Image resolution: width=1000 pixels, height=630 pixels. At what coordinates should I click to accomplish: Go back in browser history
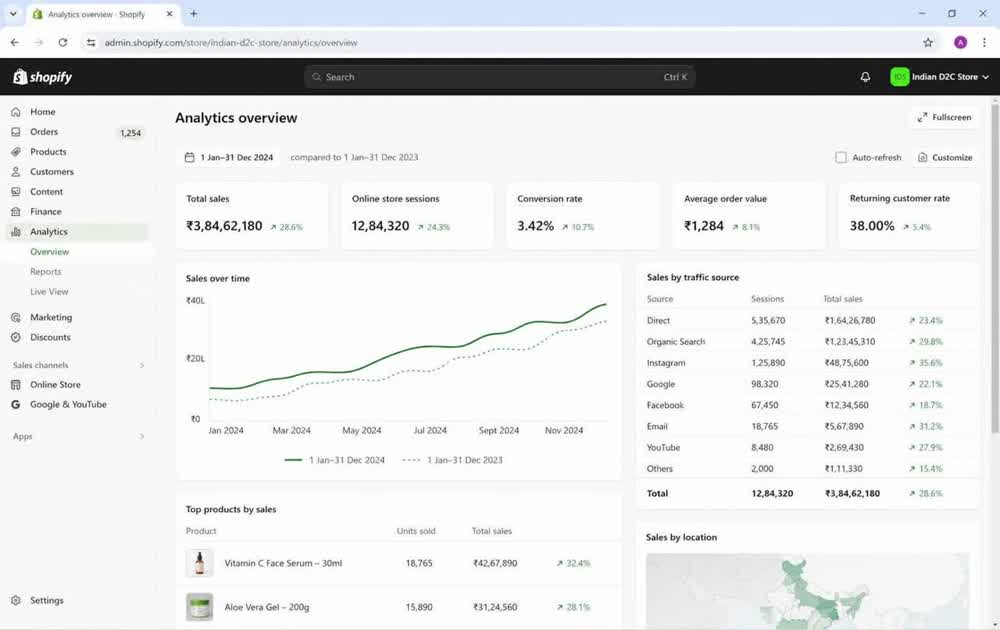point(15,43)
